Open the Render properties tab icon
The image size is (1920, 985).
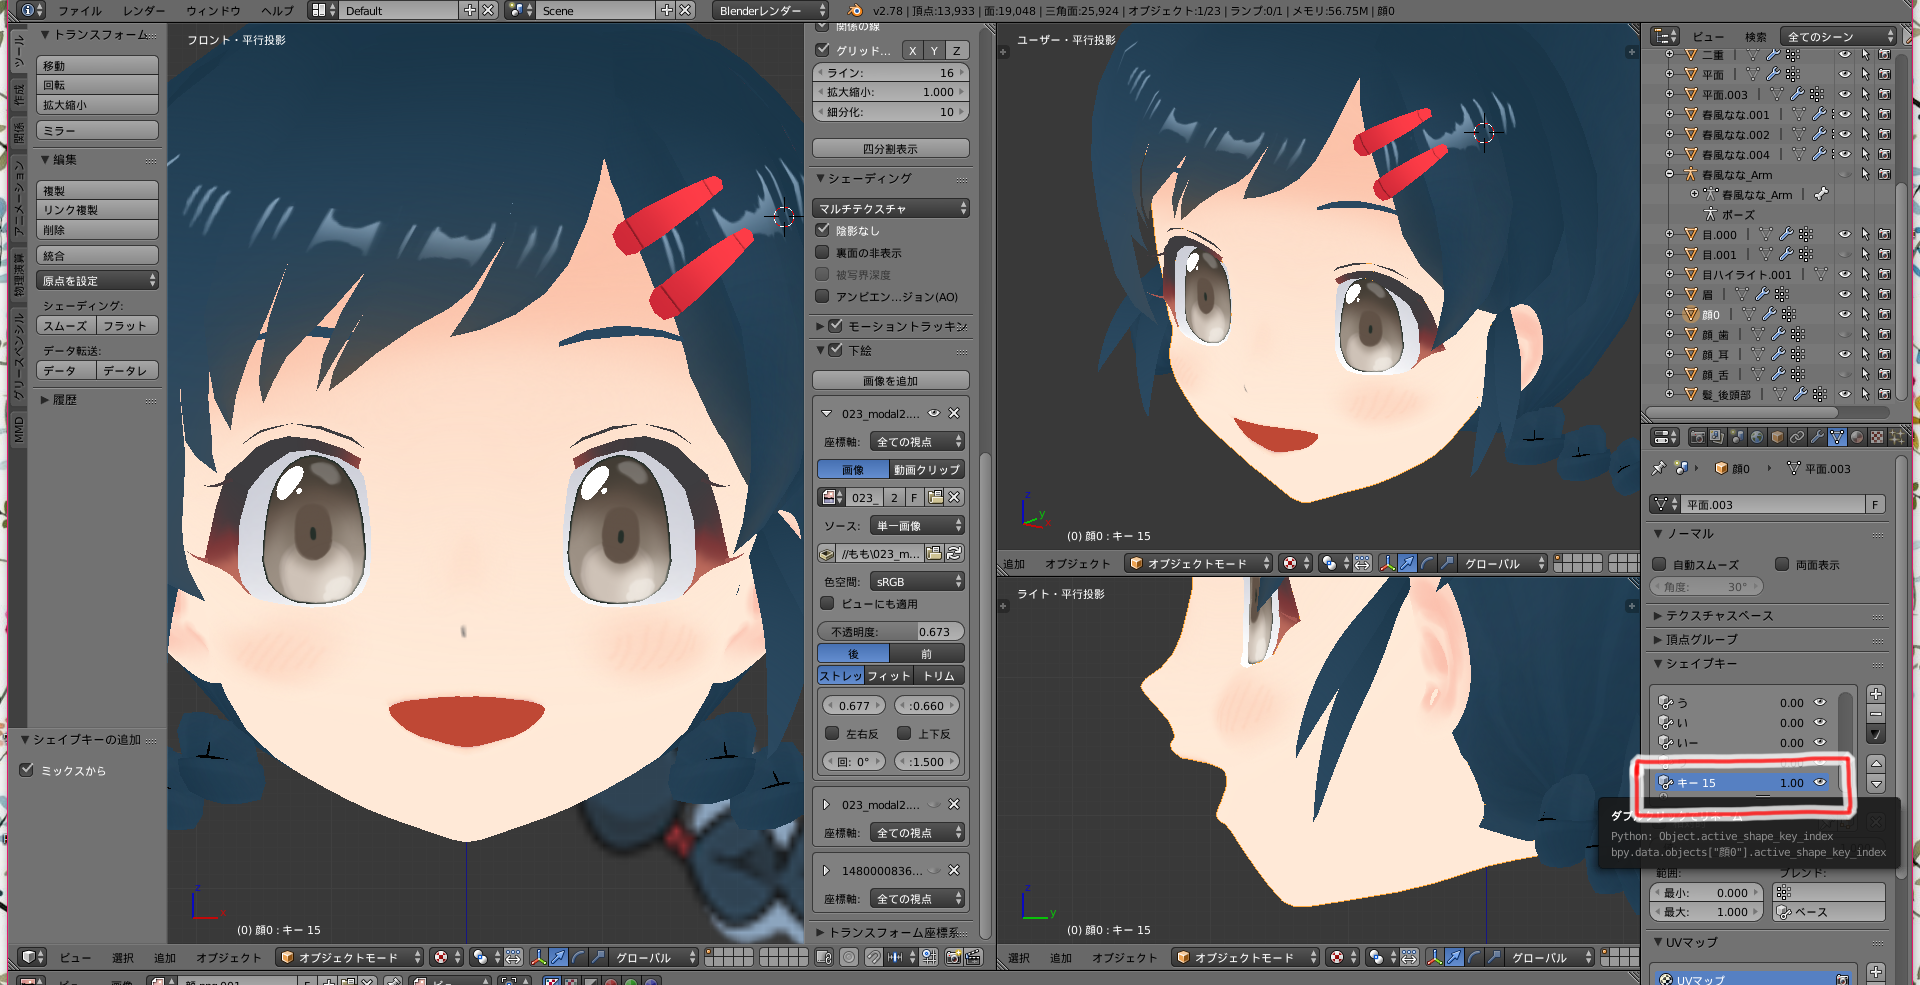coord(1697,437)
